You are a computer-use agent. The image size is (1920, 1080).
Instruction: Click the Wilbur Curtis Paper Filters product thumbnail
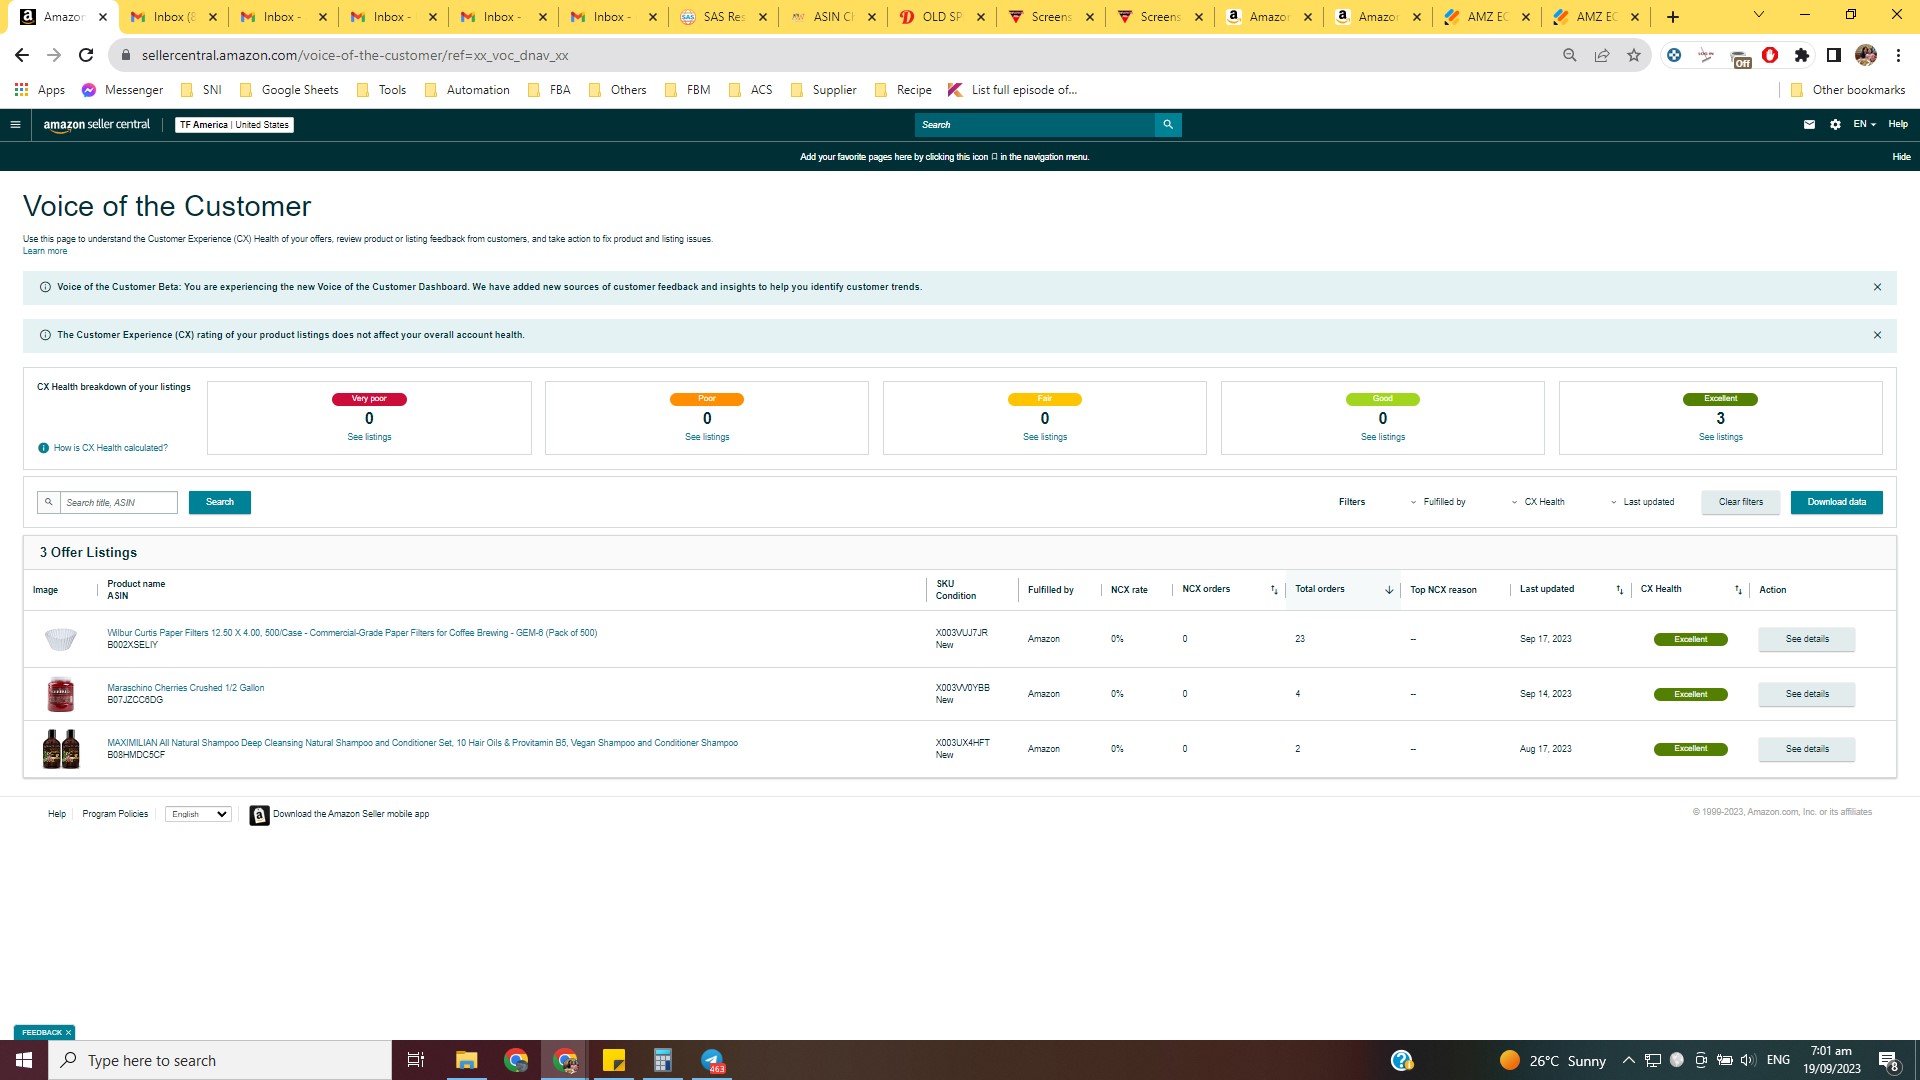click(x=61, y=639)
